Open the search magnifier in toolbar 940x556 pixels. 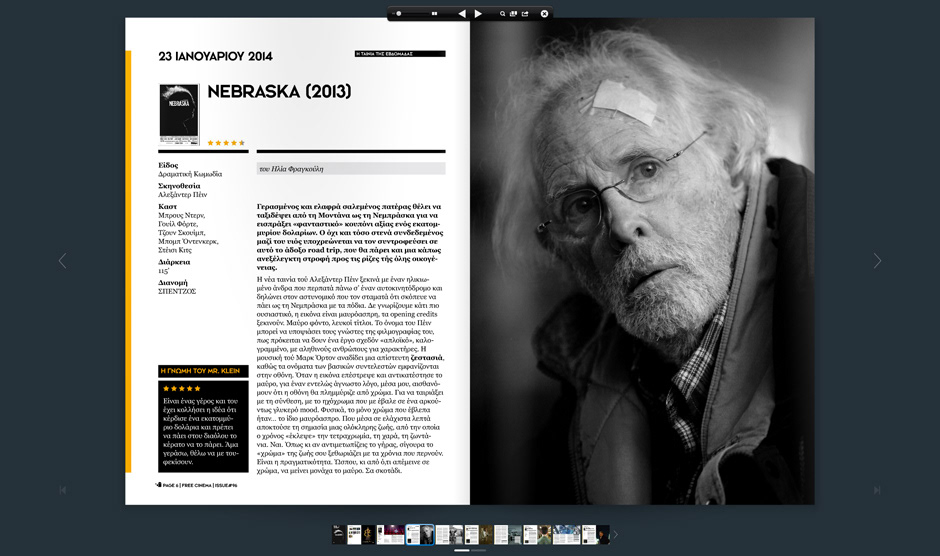pos(502,13)
